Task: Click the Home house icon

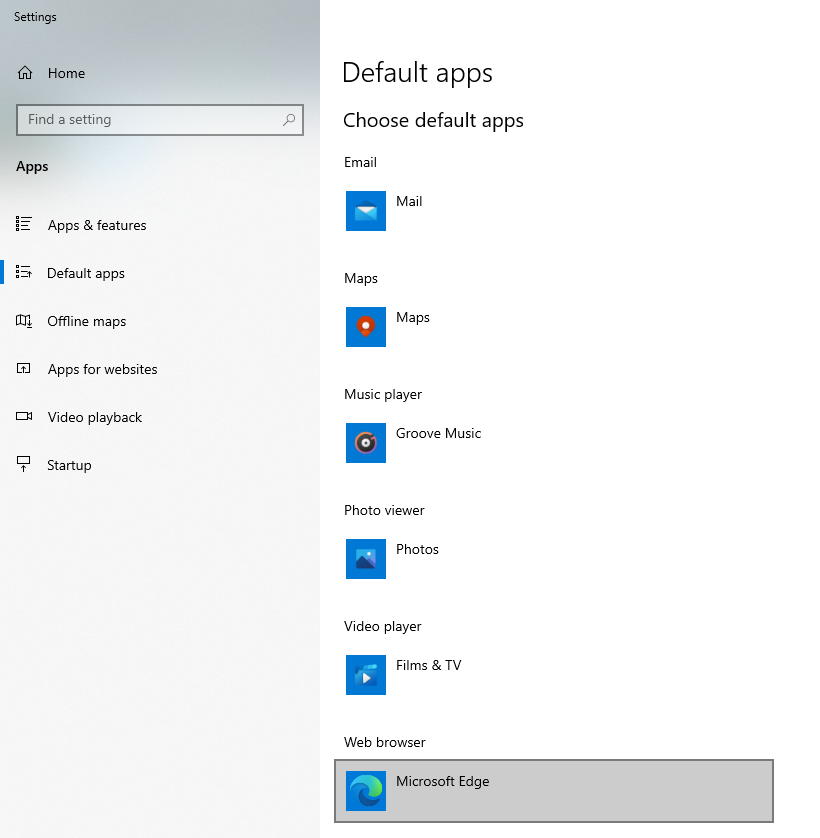Action: 25,73
